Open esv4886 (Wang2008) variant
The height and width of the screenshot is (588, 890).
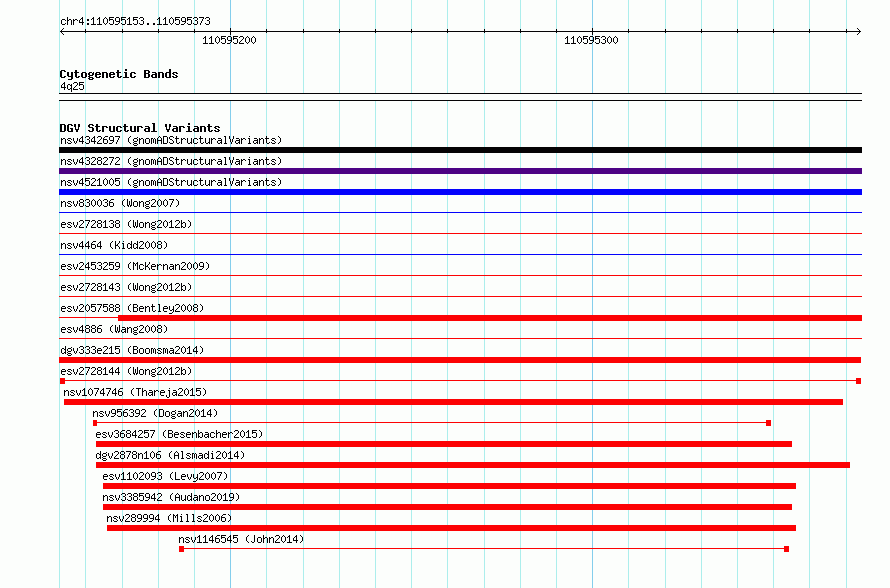coord(114,329)
